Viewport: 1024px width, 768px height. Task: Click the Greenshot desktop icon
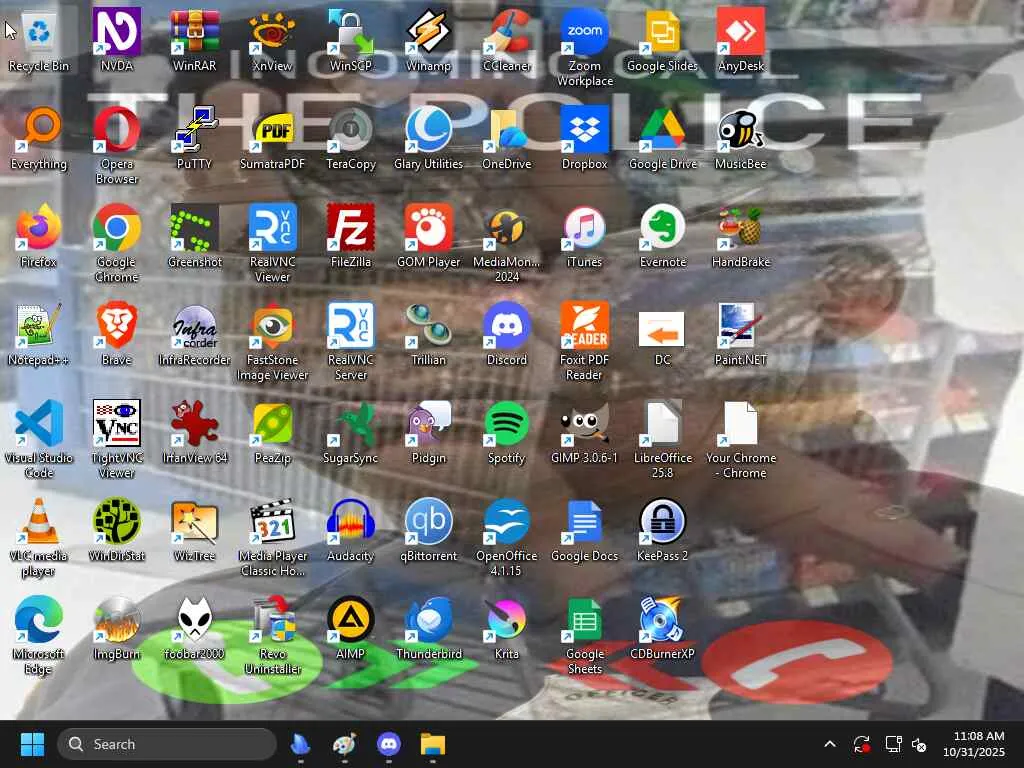tap(195, 236)
